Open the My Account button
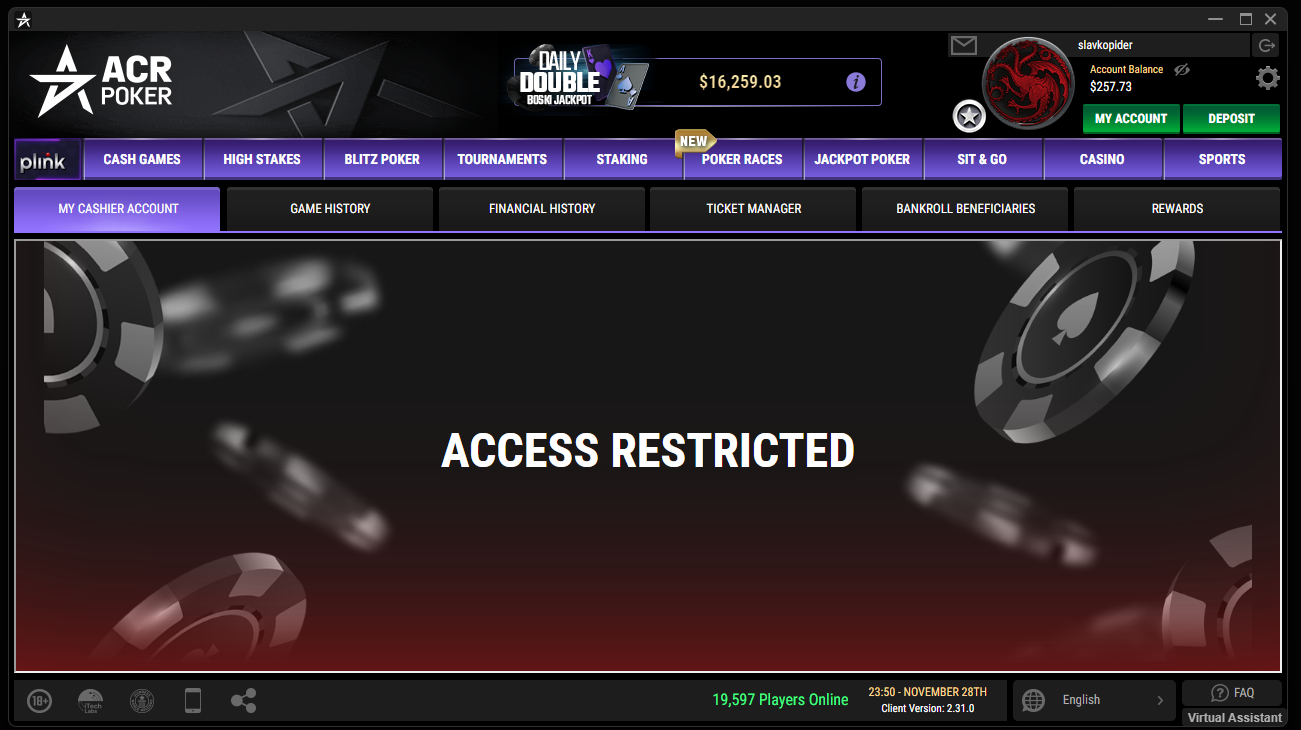The image size is (1301, 730). tap(1131, 118)
